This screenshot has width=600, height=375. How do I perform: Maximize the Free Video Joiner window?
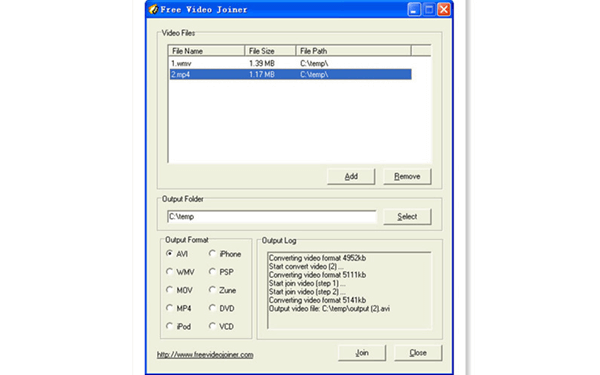(429, 10)
